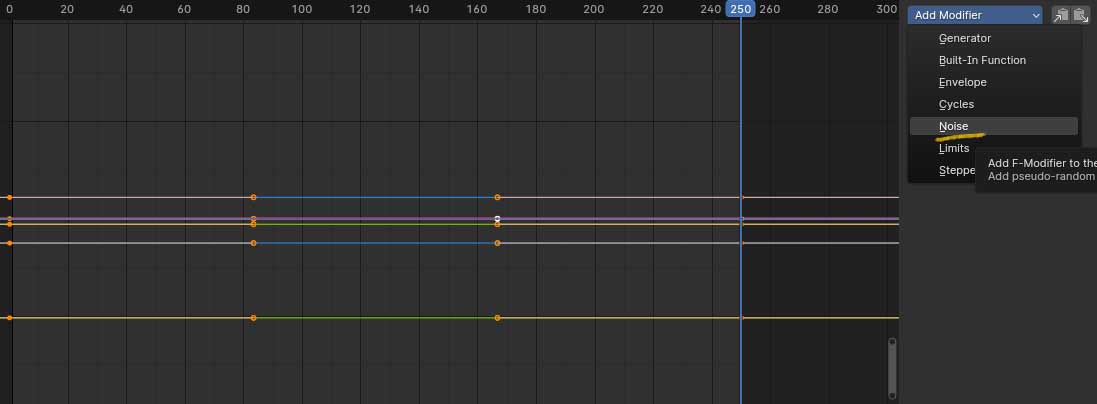
Task: Open the Add Modifier dropdown
Action: click(x=975, y=15)
